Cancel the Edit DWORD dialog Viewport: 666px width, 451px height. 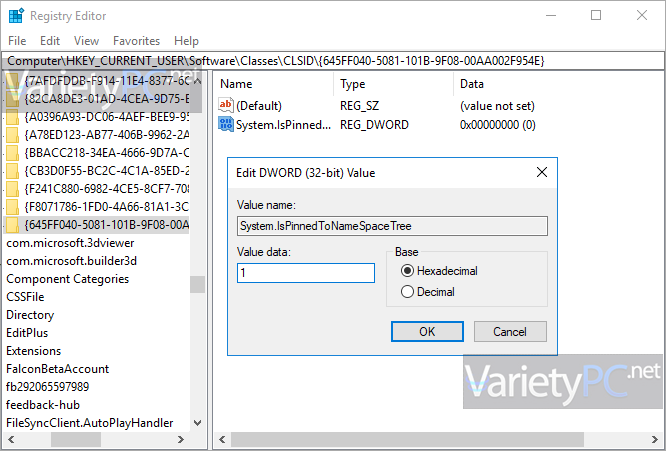[510, 331]
